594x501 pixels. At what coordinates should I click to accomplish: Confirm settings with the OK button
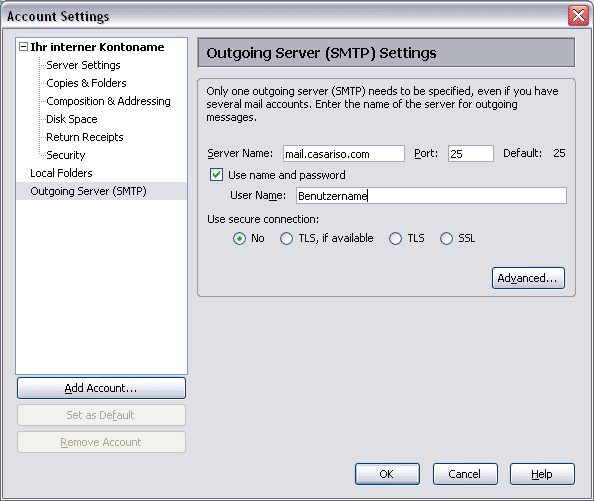pos(387,474)
